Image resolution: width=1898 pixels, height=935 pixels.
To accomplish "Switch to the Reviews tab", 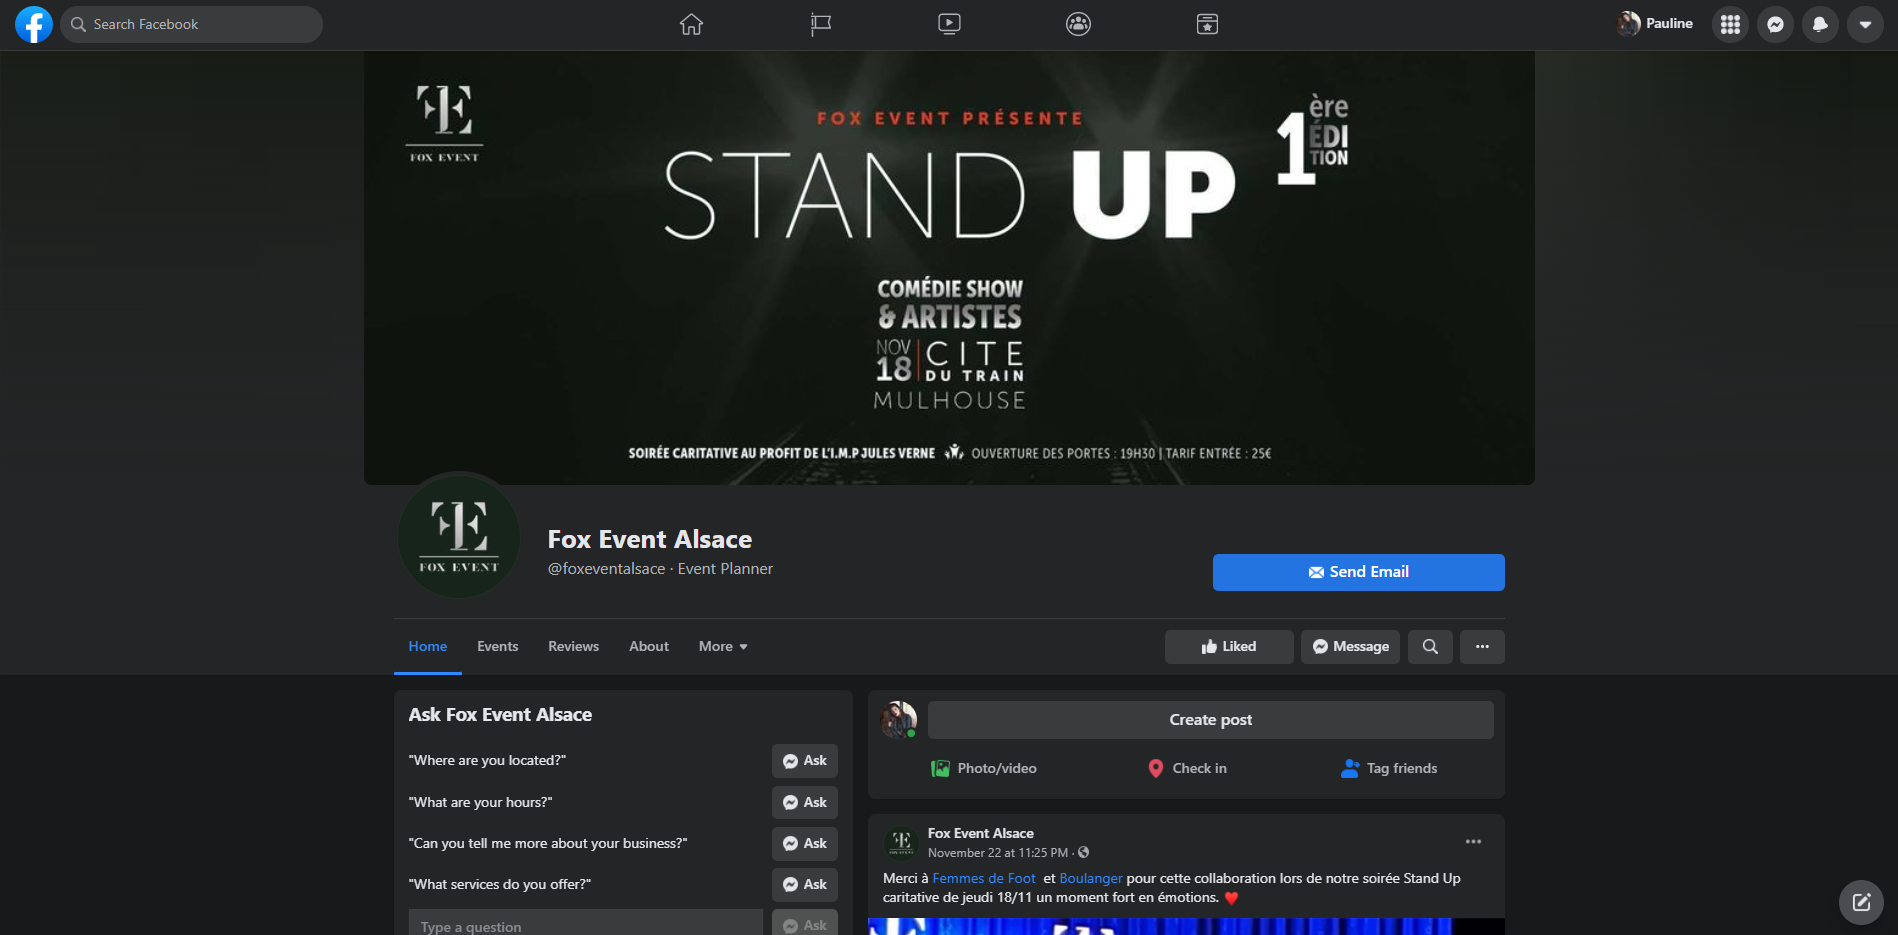I will pyautogui.click(x=573, y=647).
